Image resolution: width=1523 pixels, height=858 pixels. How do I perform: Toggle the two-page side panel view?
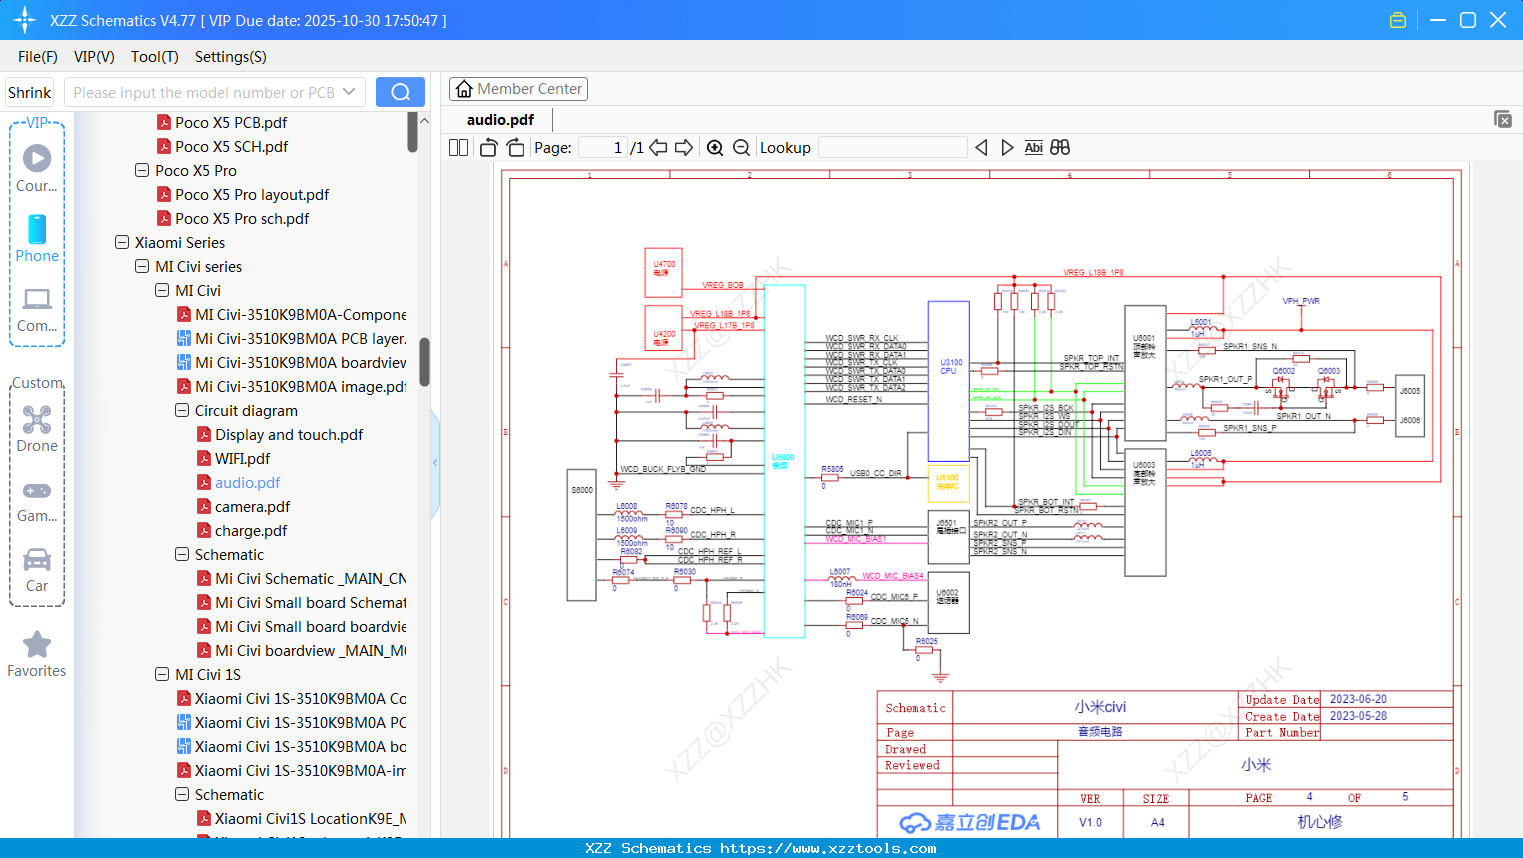pos(458,148)
